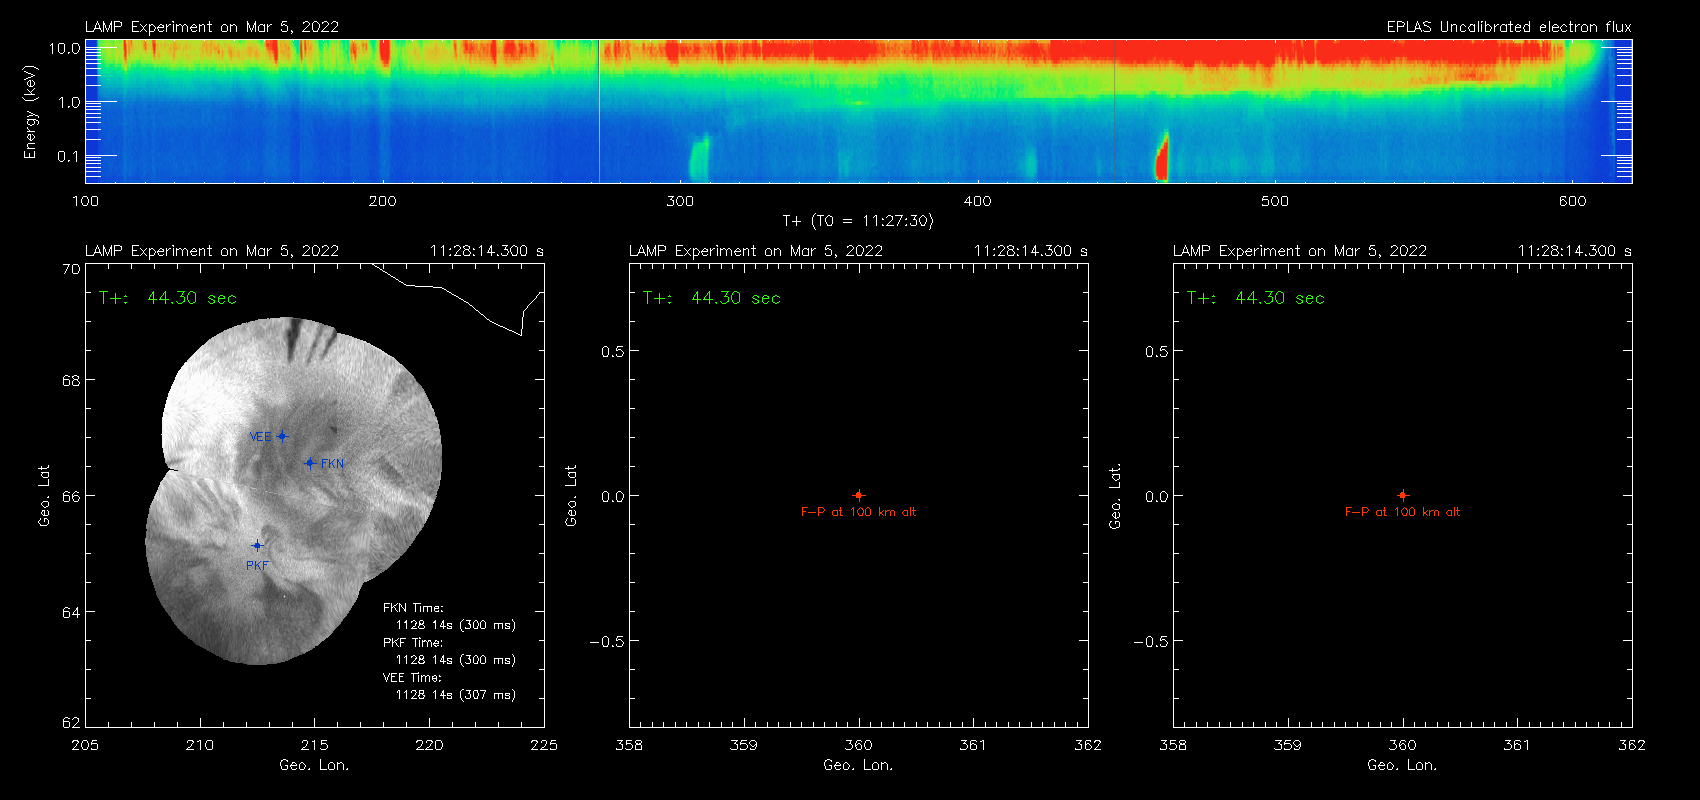
Task: Click the '300' time tick on spectrogram
Action: click(680, 201)
